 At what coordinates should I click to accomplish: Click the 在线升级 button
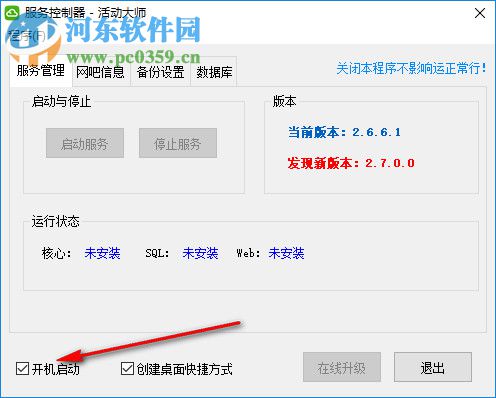click(x=342, y=367)
